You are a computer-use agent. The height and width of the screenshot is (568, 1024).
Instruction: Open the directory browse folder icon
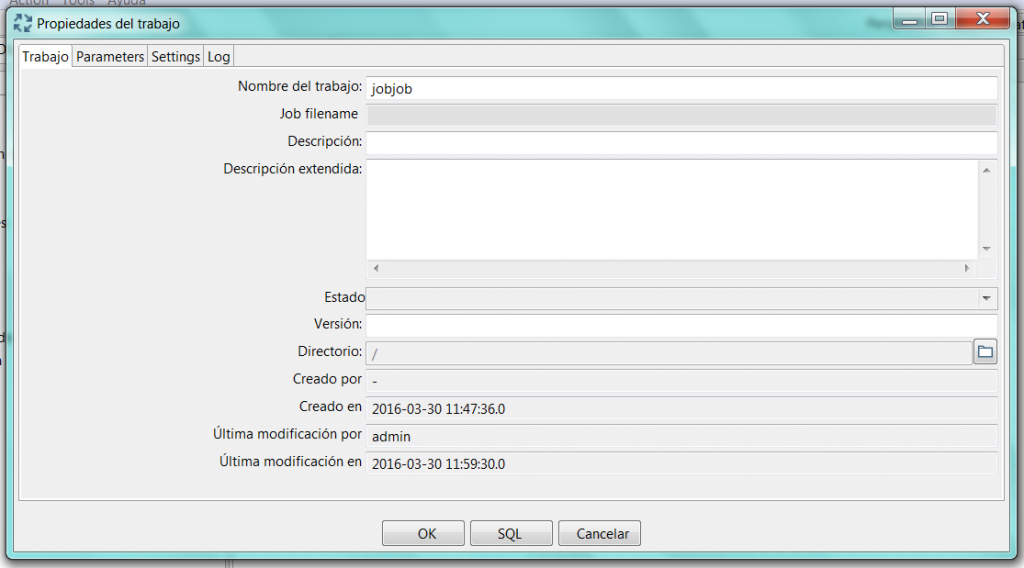pos(985,352)
